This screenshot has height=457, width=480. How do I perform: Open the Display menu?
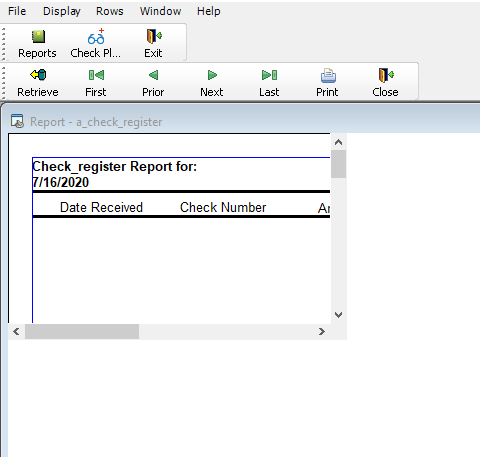coord(62,11)
